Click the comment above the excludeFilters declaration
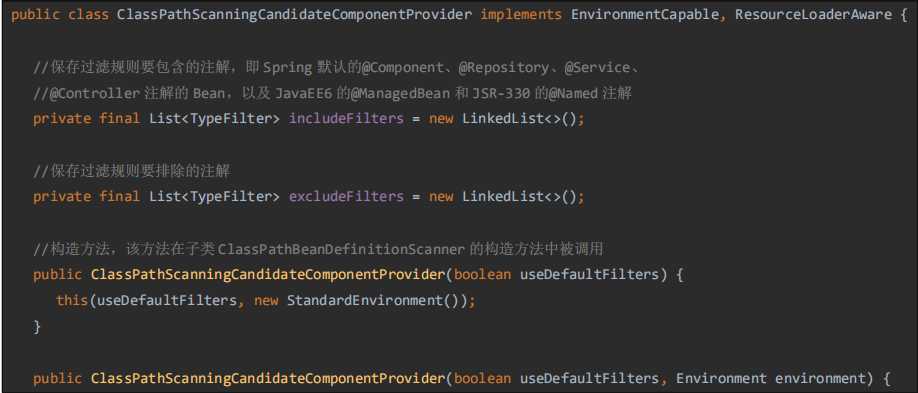The image size is (918, 393). (x=132, y=171)
